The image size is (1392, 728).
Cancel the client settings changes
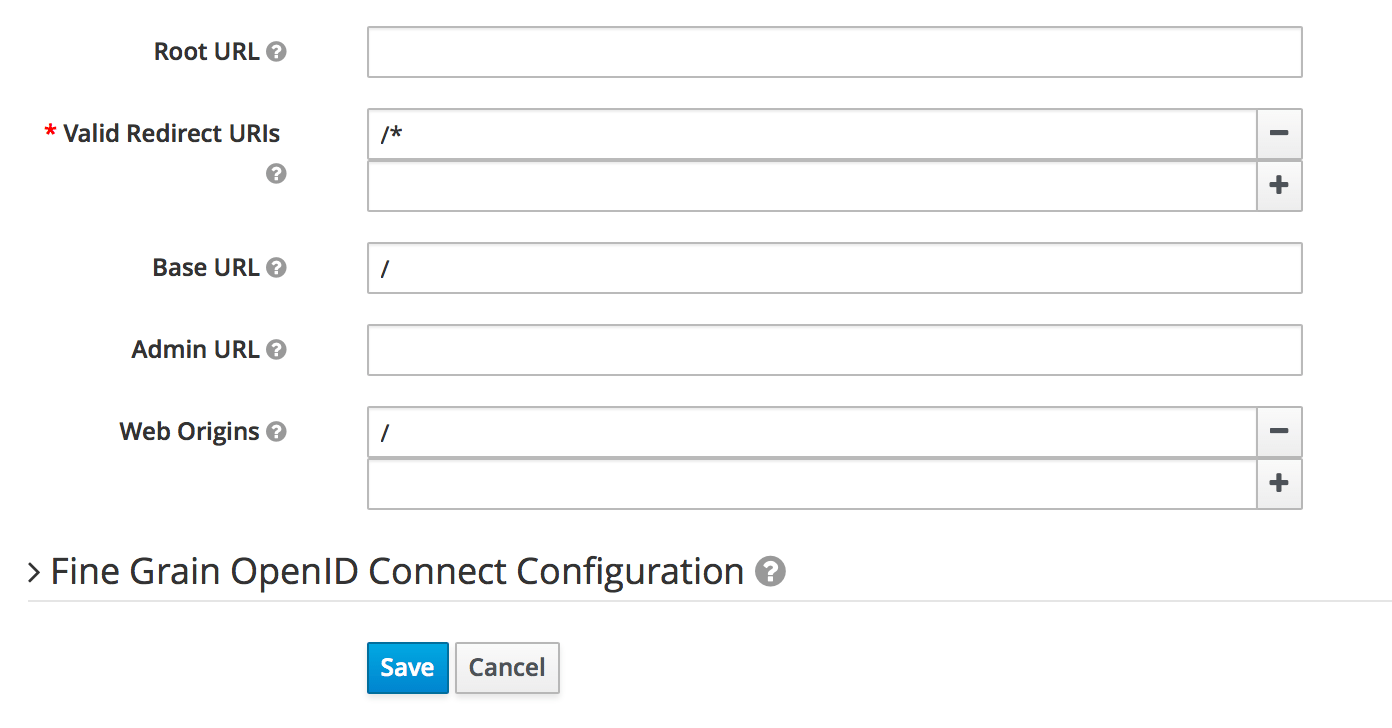pyautogui.click(x=507, y=668)
